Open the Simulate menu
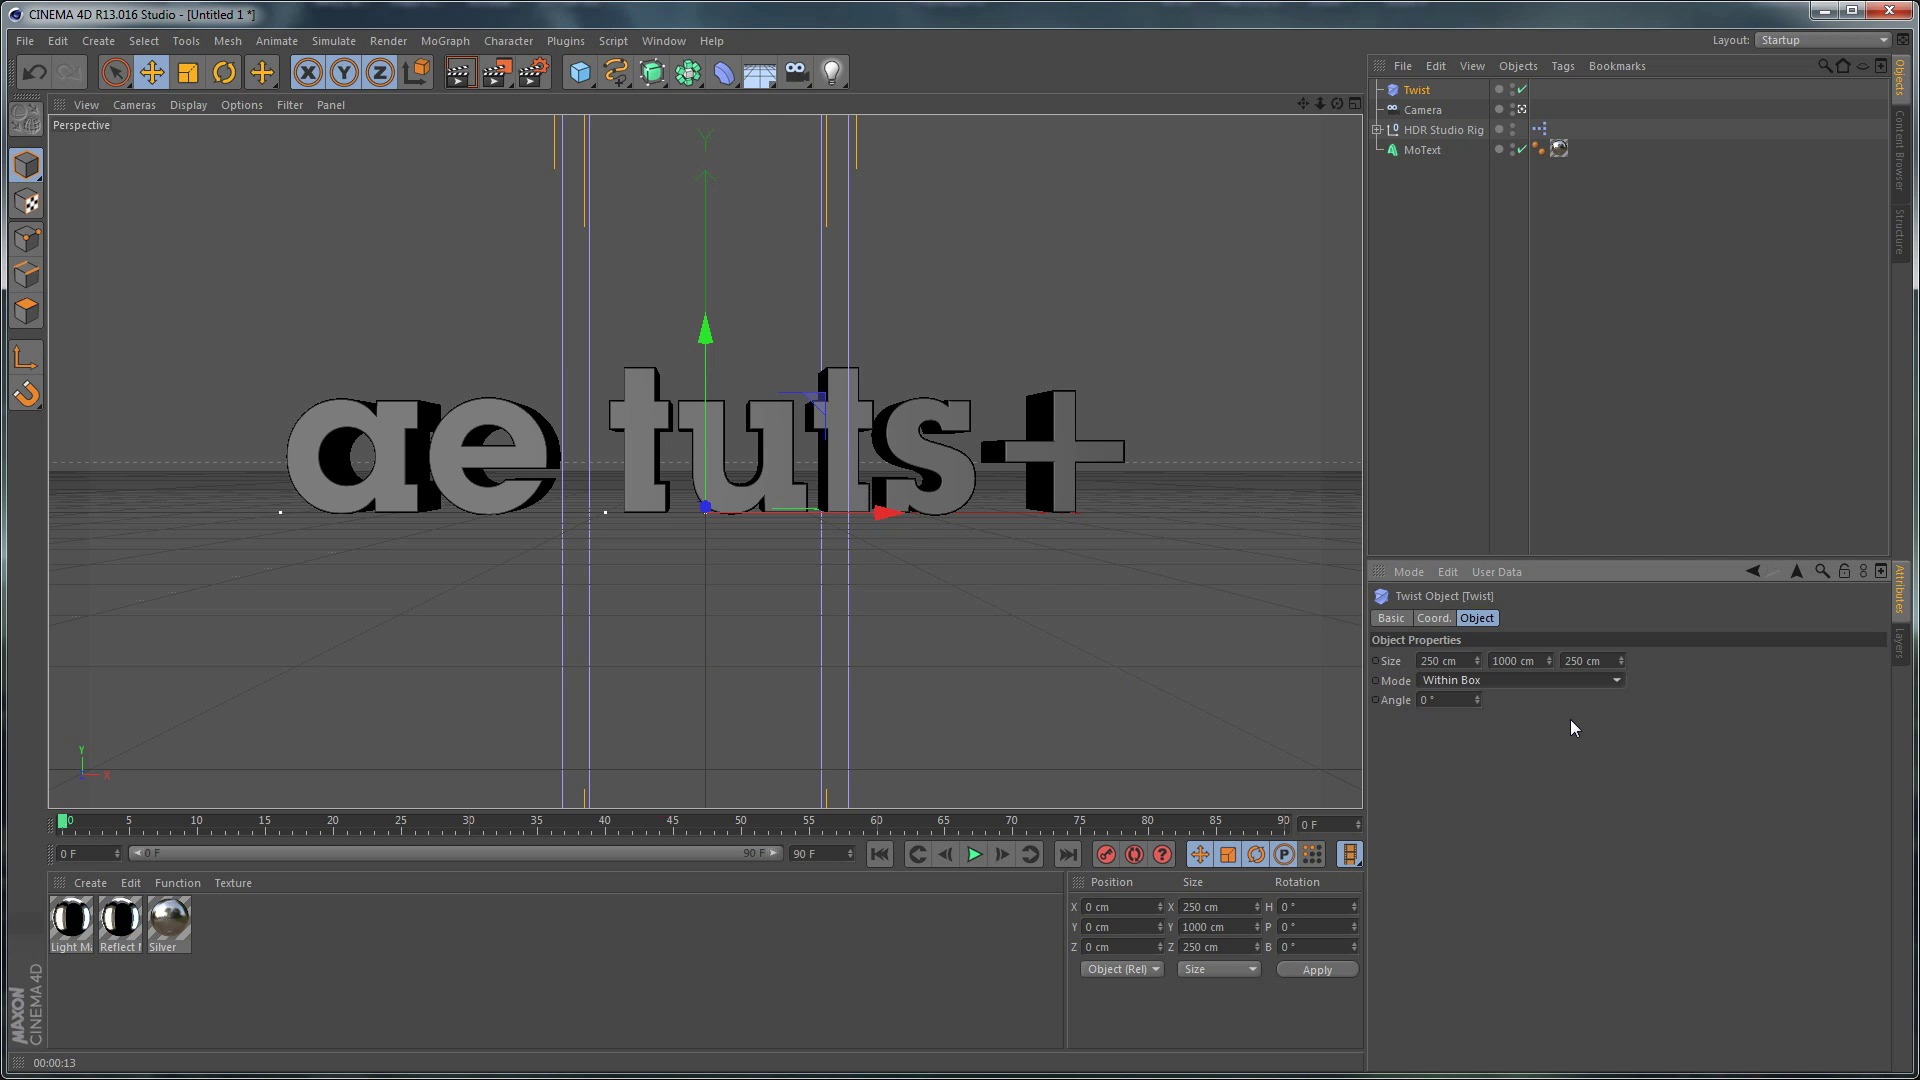This screenshot has height=1080, width=1920. click(334, 41)
